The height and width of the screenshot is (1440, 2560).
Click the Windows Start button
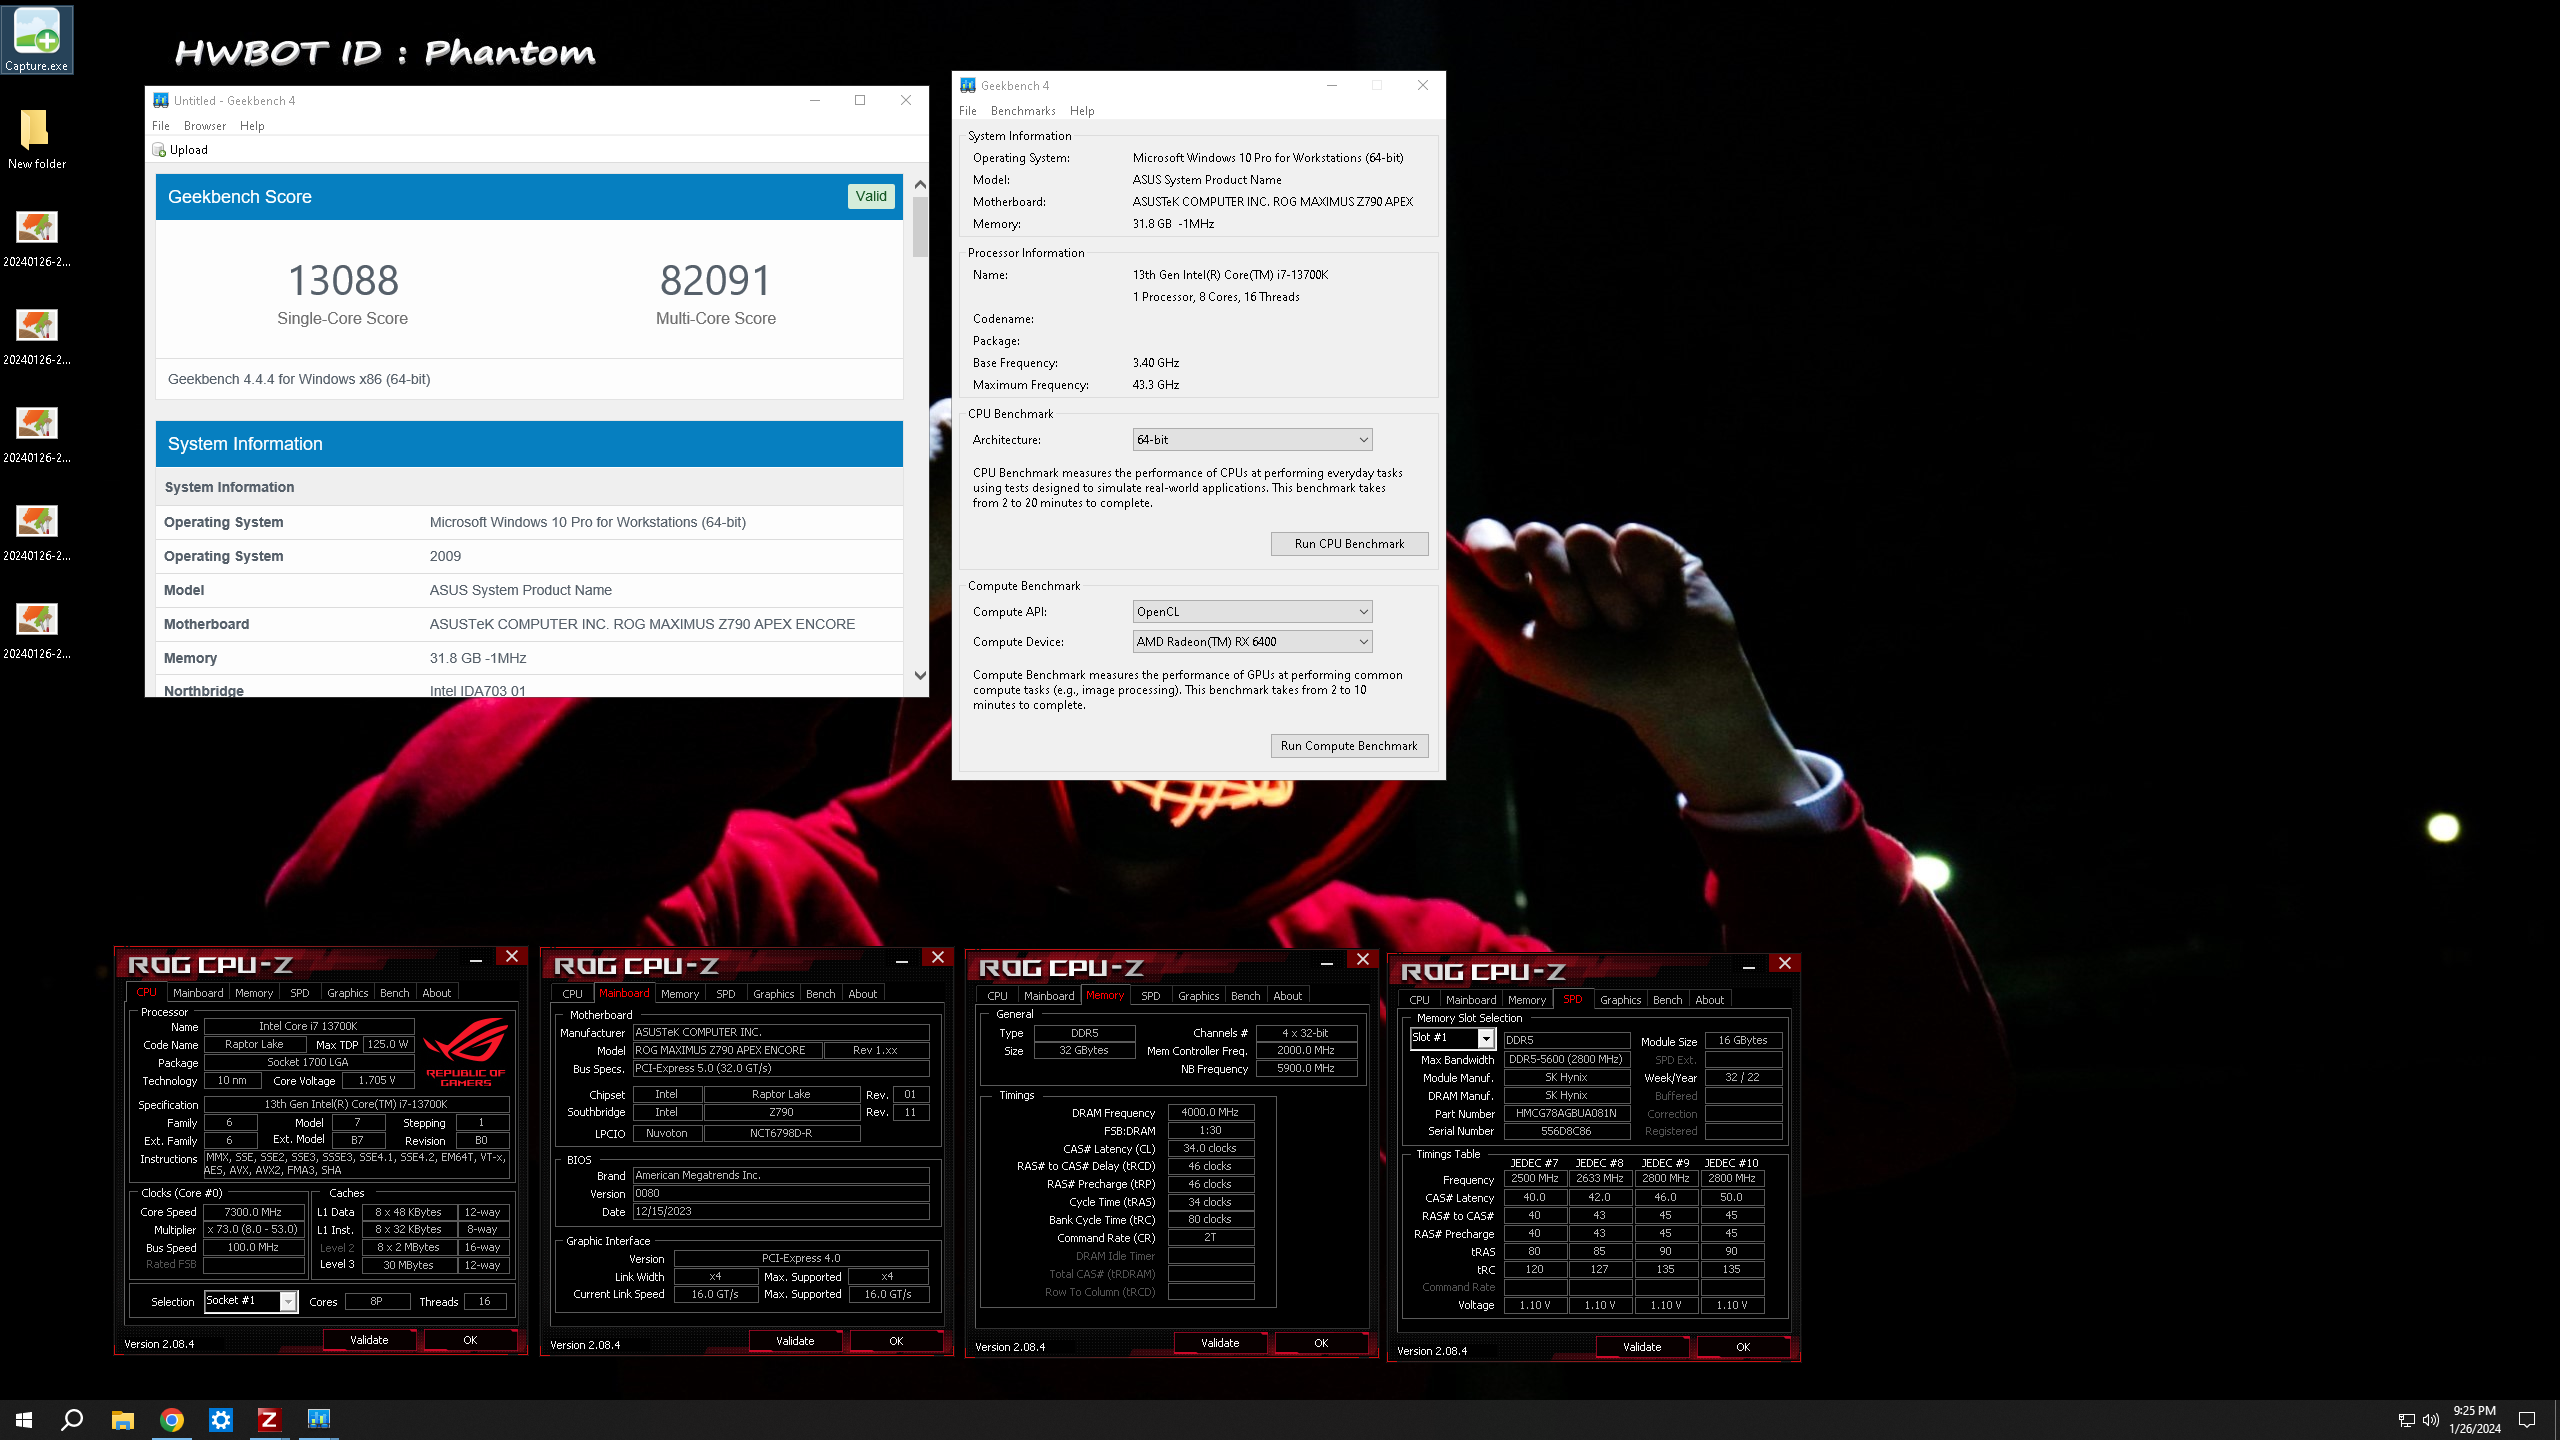click(24, 1419)
